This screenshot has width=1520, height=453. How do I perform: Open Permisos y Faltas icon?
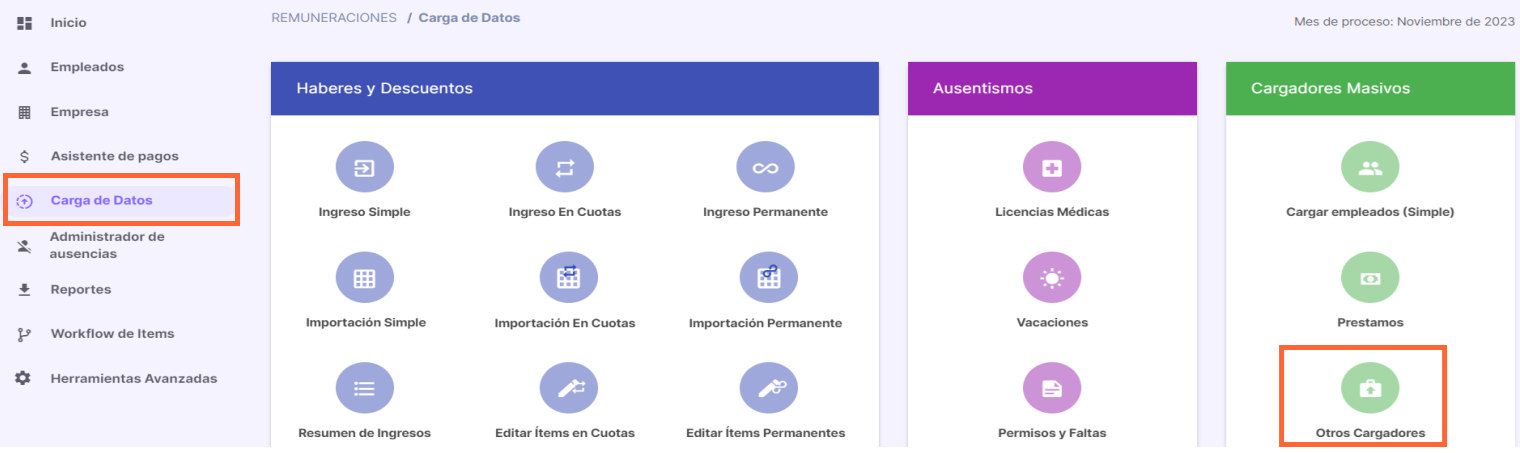(1052, 390)
